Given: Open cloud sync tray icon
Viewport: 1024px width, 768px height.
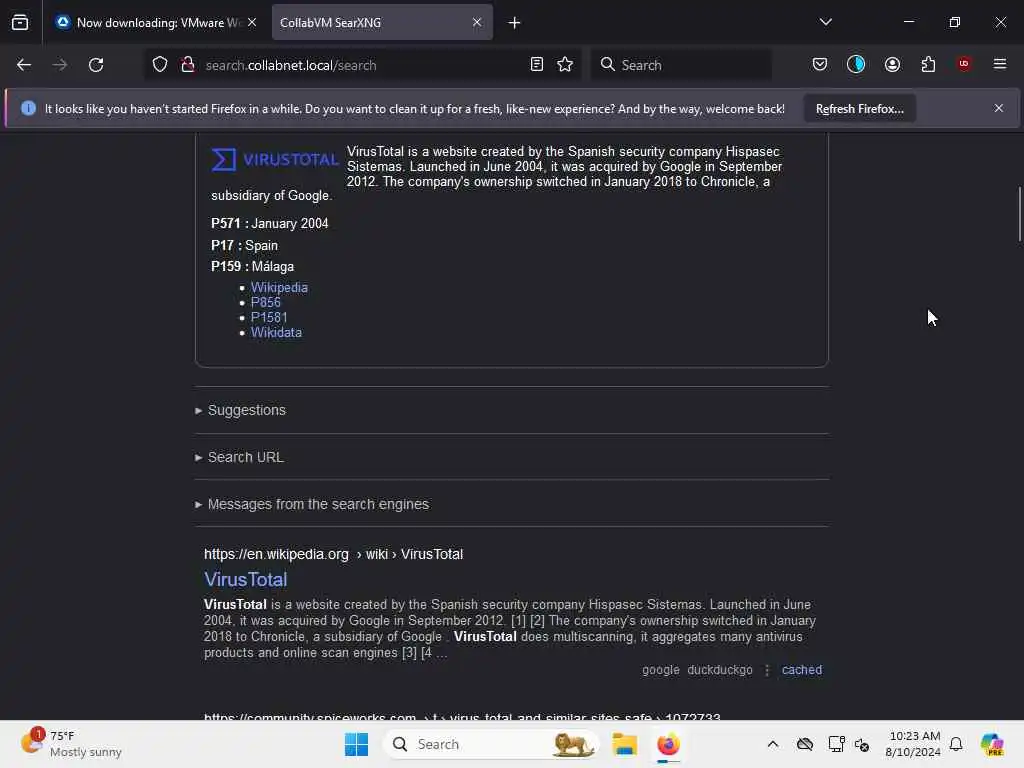Looking at the screenshot, I should click(805, 744).
